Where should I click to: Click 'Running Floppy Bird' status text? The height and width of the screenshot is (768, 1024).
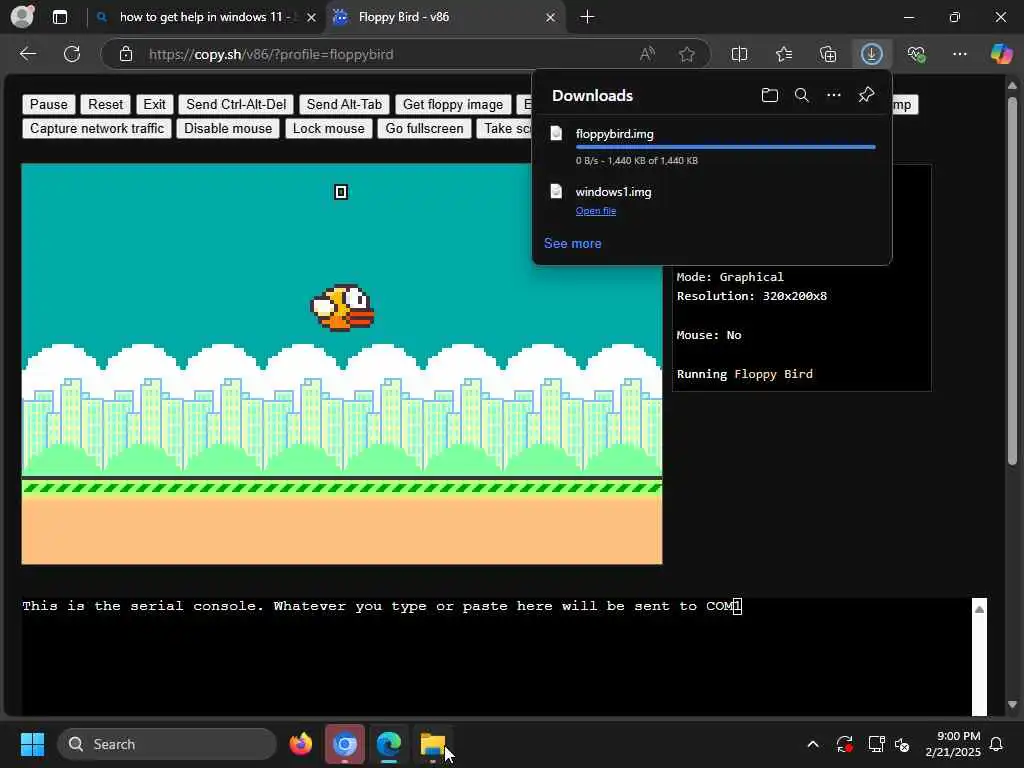coord(744,374)
